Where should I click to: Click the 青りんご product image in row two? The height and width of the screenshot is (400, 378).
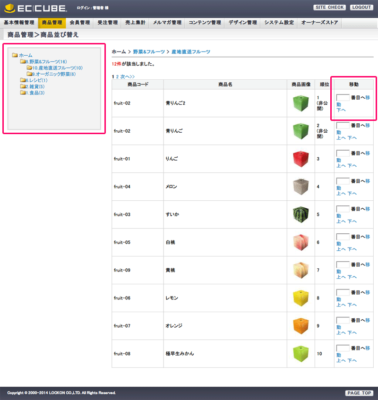(301, 131)
